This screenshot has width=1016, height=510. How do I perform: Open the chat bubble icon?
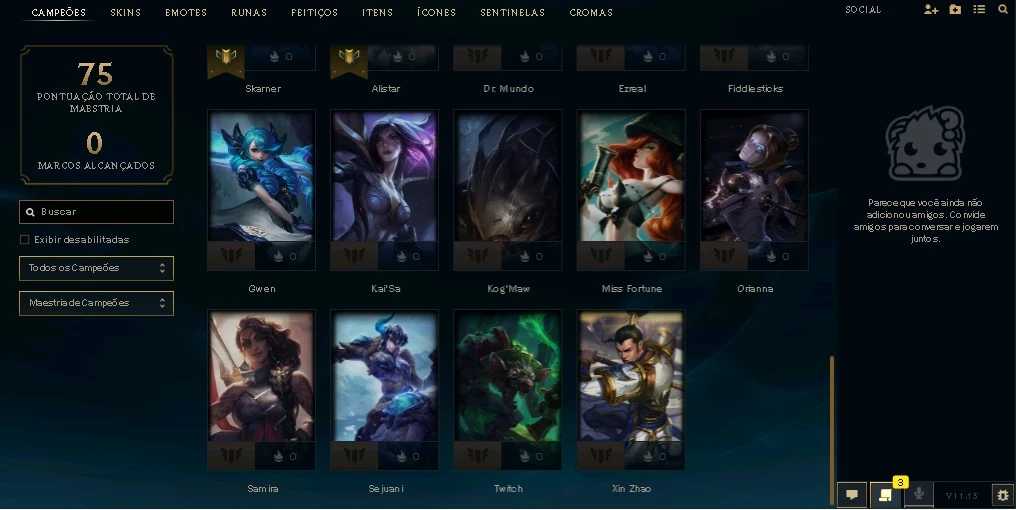[x=852, y=495]
